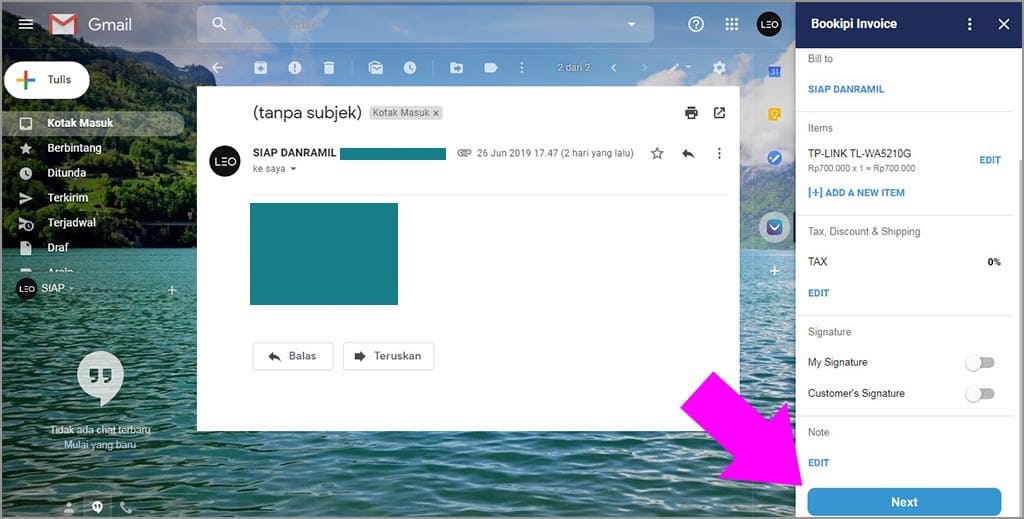Archive this email
1024x519 pixels.
[x=261, y=68]
